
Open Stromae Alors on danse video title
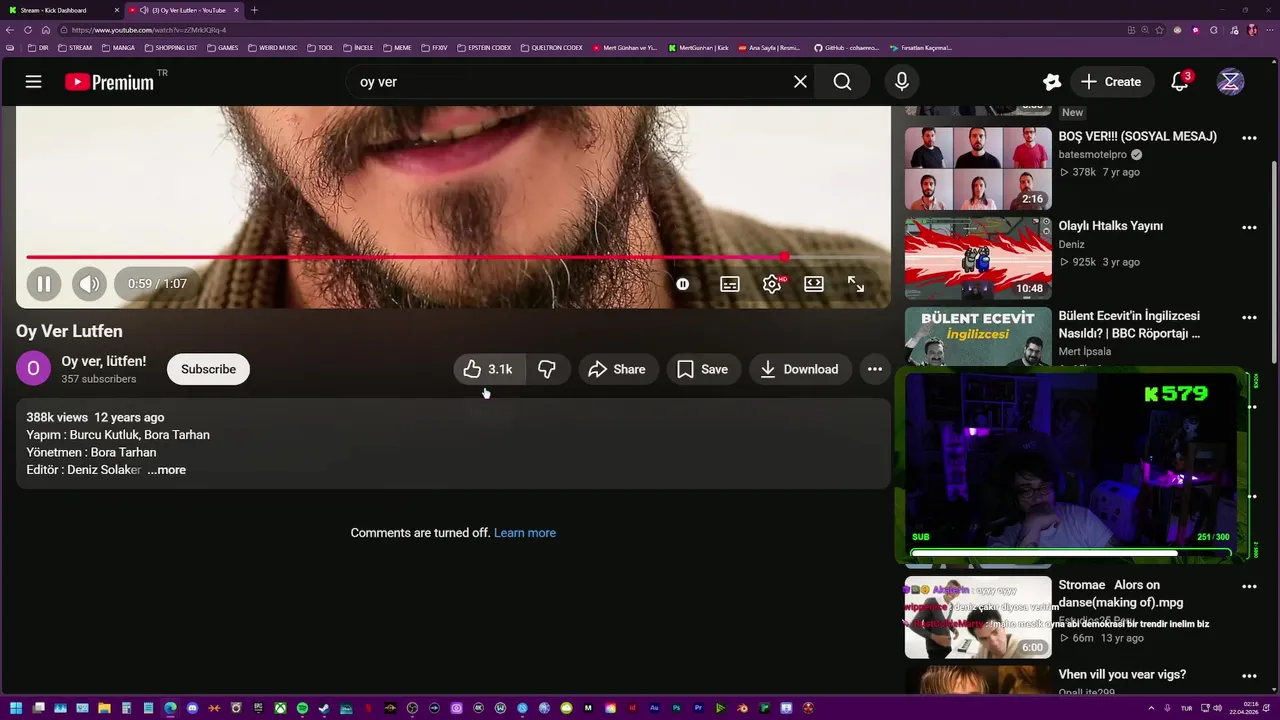tap(1121, 594)
